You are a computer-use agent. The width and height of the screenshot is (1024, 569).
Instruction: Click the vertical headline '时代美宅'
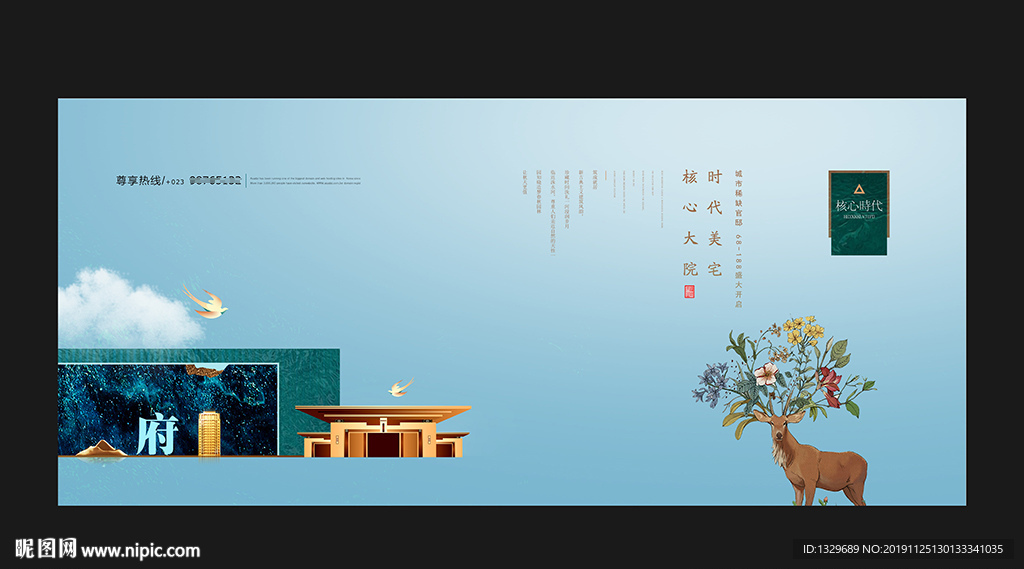tap(714, 223)
